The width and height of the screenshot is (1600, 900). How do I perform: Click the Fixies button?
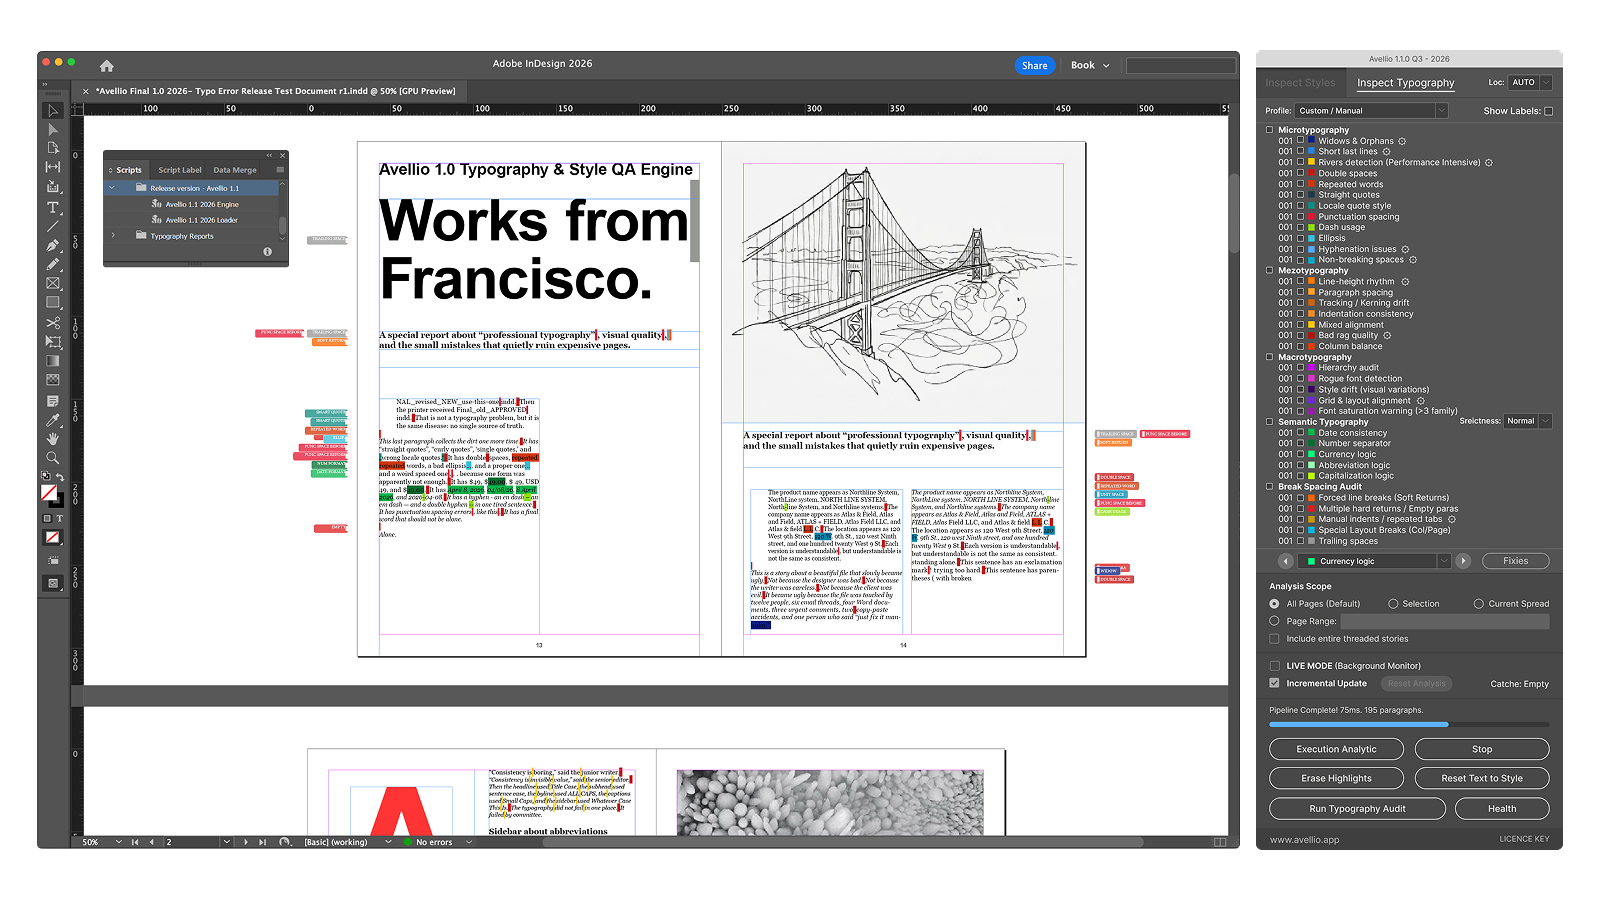[x=1515, y=561]
